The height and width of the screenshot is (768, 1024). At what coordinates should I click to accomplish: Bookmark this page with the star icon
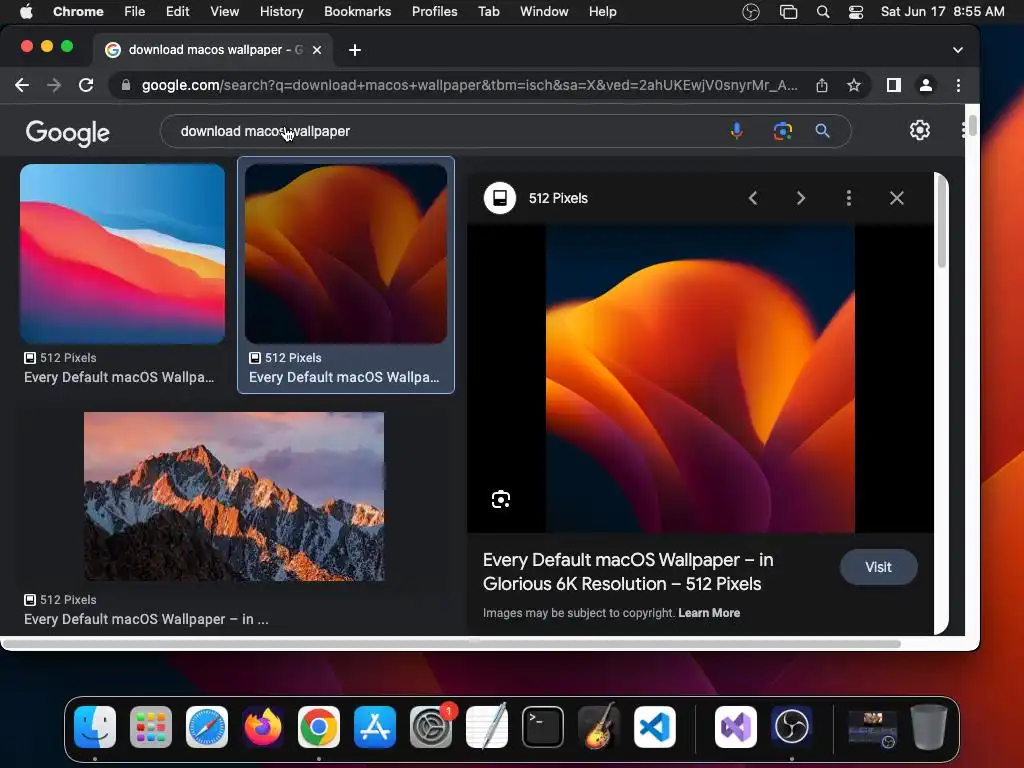[x=854, y=85]
